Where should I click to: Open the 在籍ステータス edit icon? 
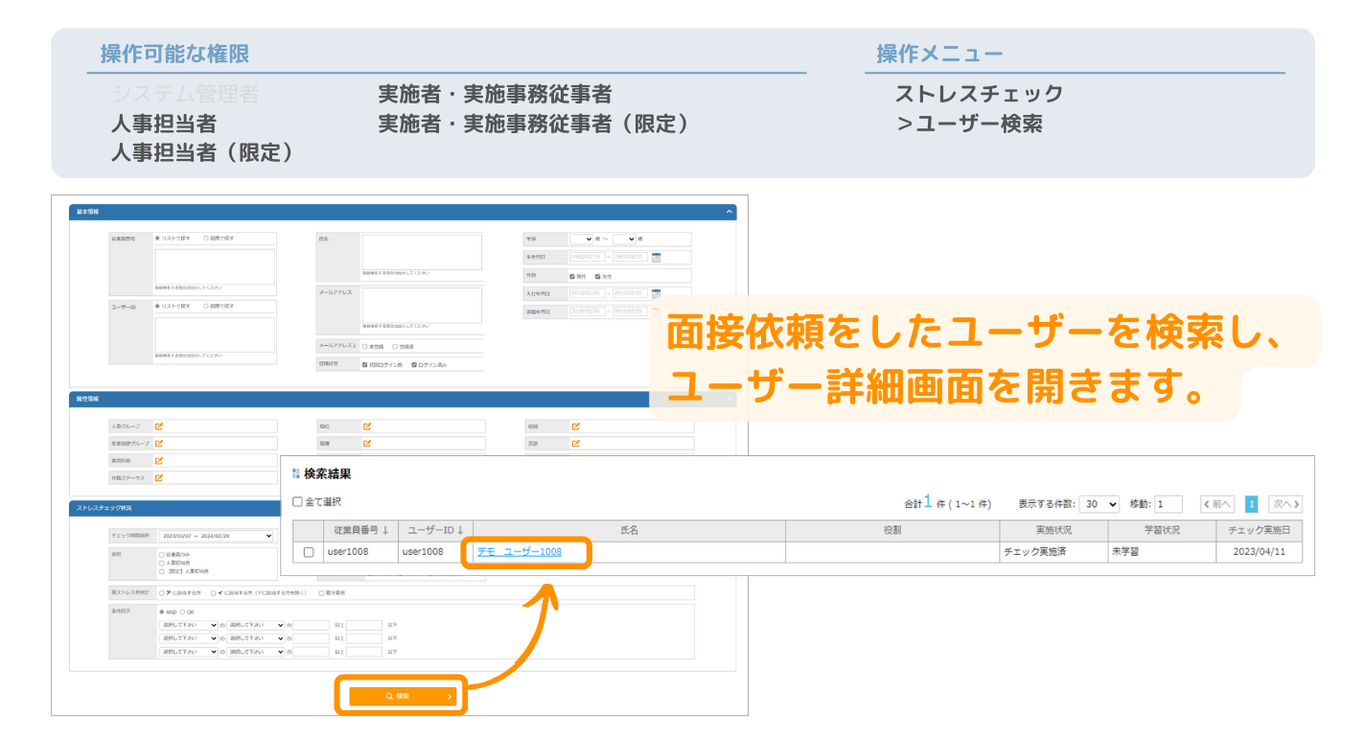click(159, 478)
